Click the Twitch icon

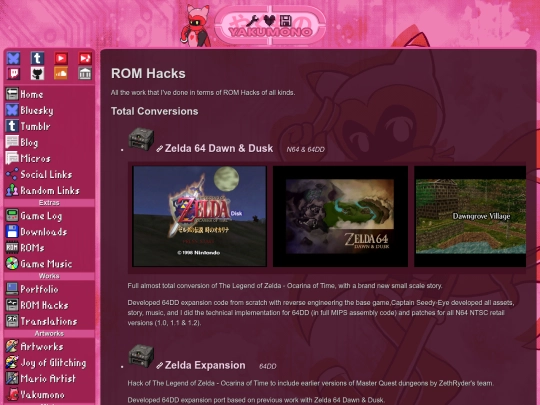pyautogui.click(x=13, y=73)
